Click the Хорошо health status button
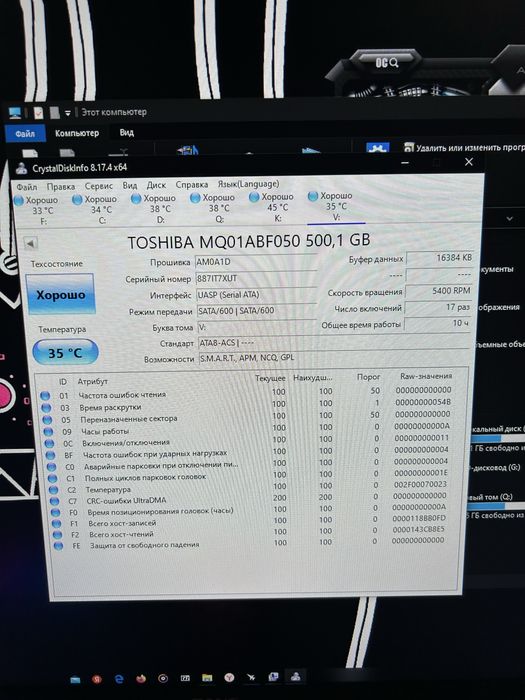 (x=60, y=295)
